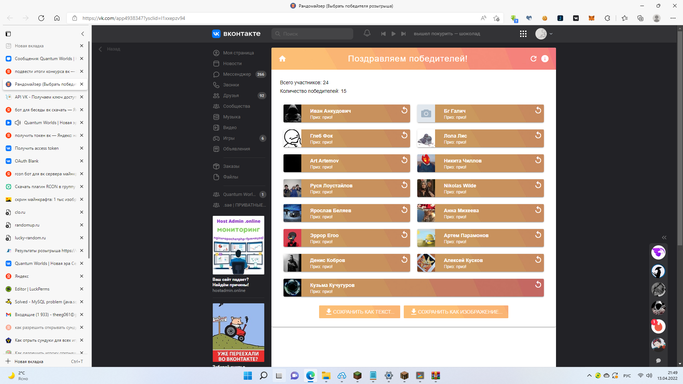The width and height of the screenshot is (683, 384).
Task: Click the refresh icon in orange header
Action: pyautogui.click(x=533, y=59)
